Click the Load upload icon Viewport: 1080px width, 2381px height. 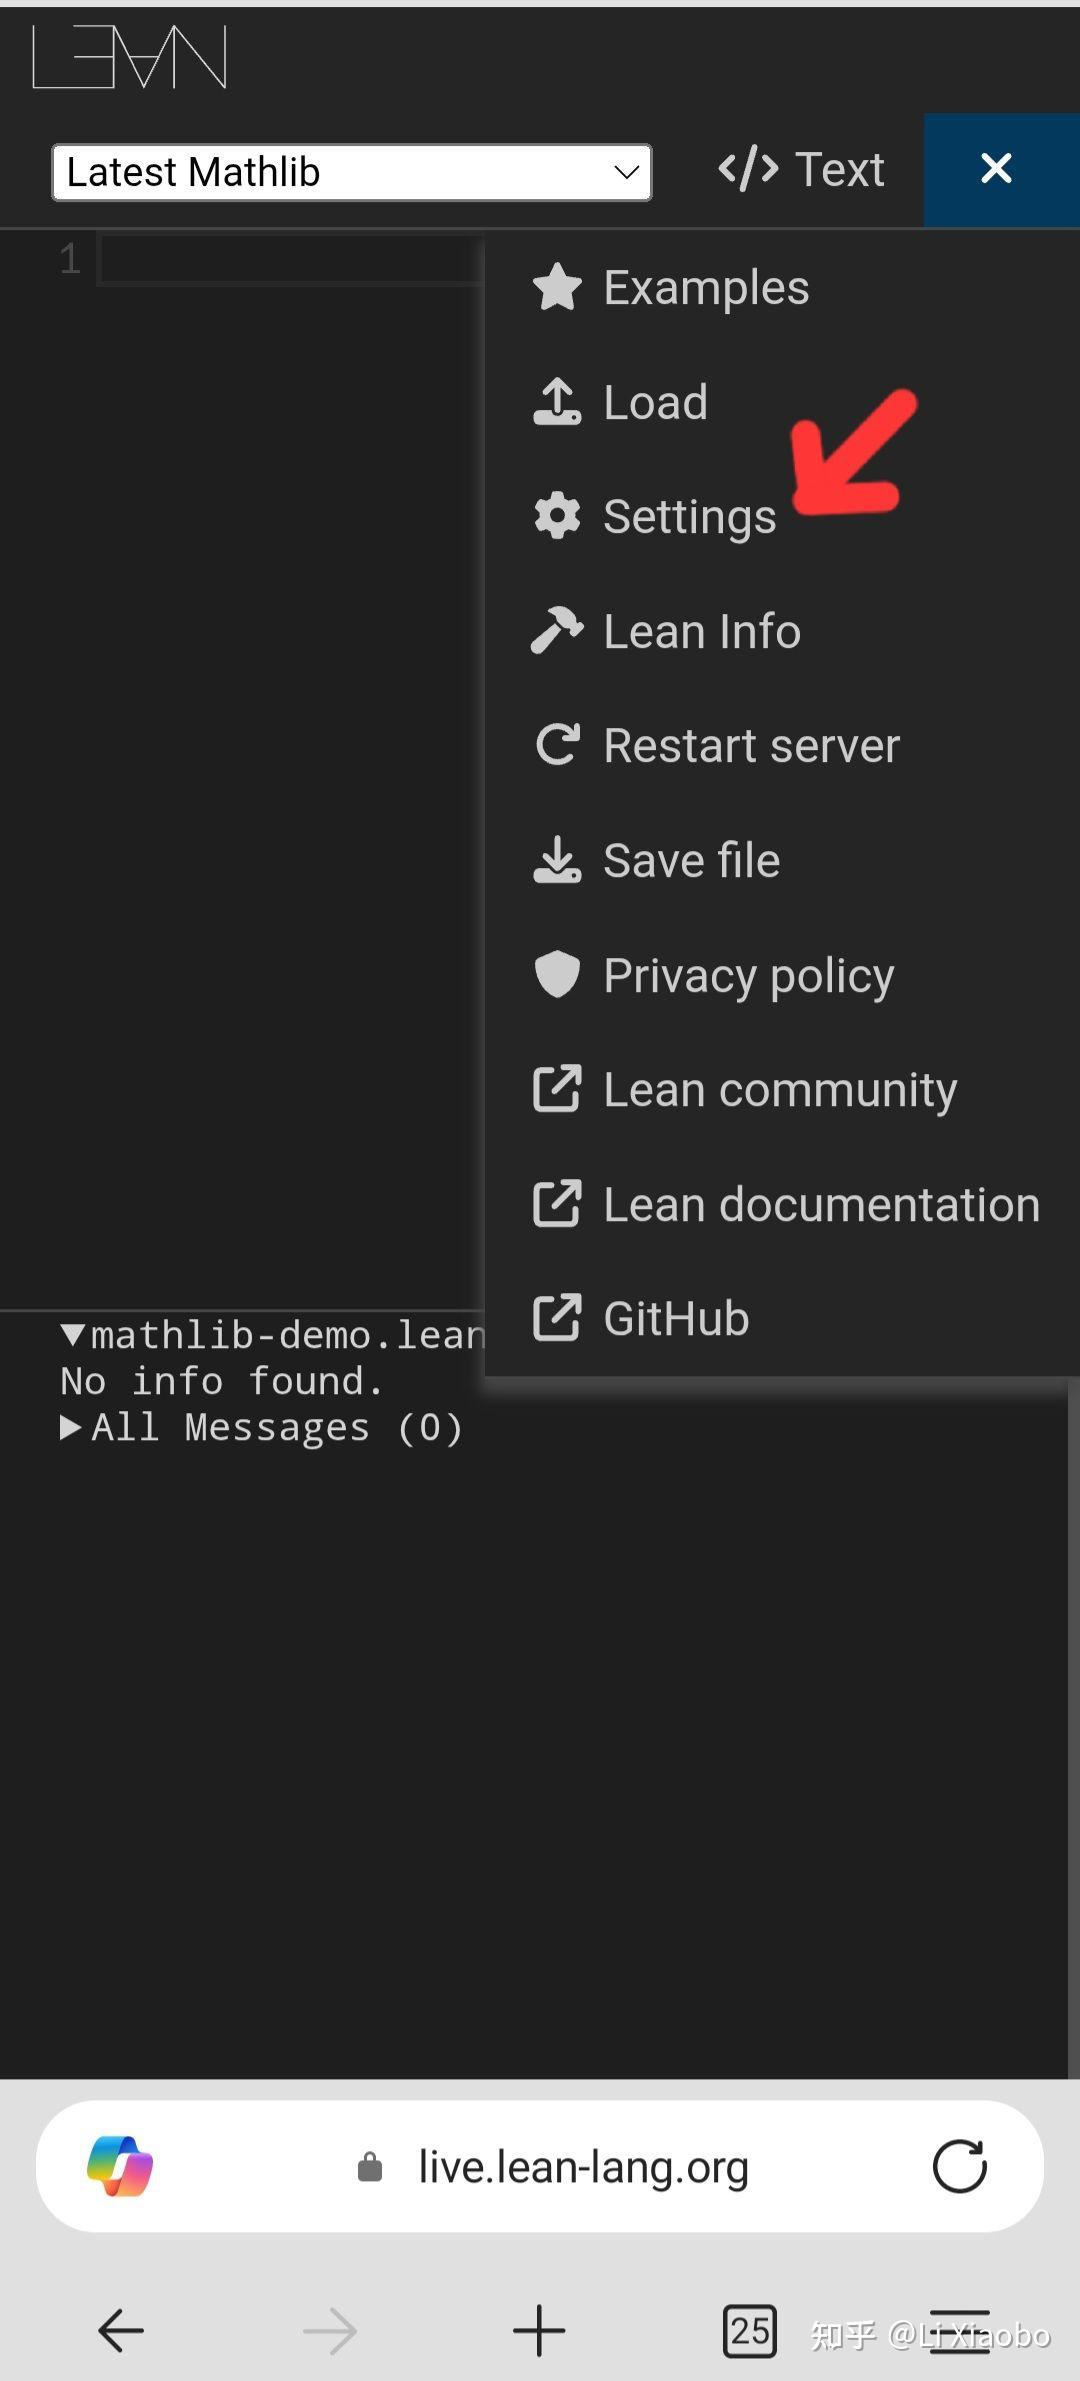[557, 402]
